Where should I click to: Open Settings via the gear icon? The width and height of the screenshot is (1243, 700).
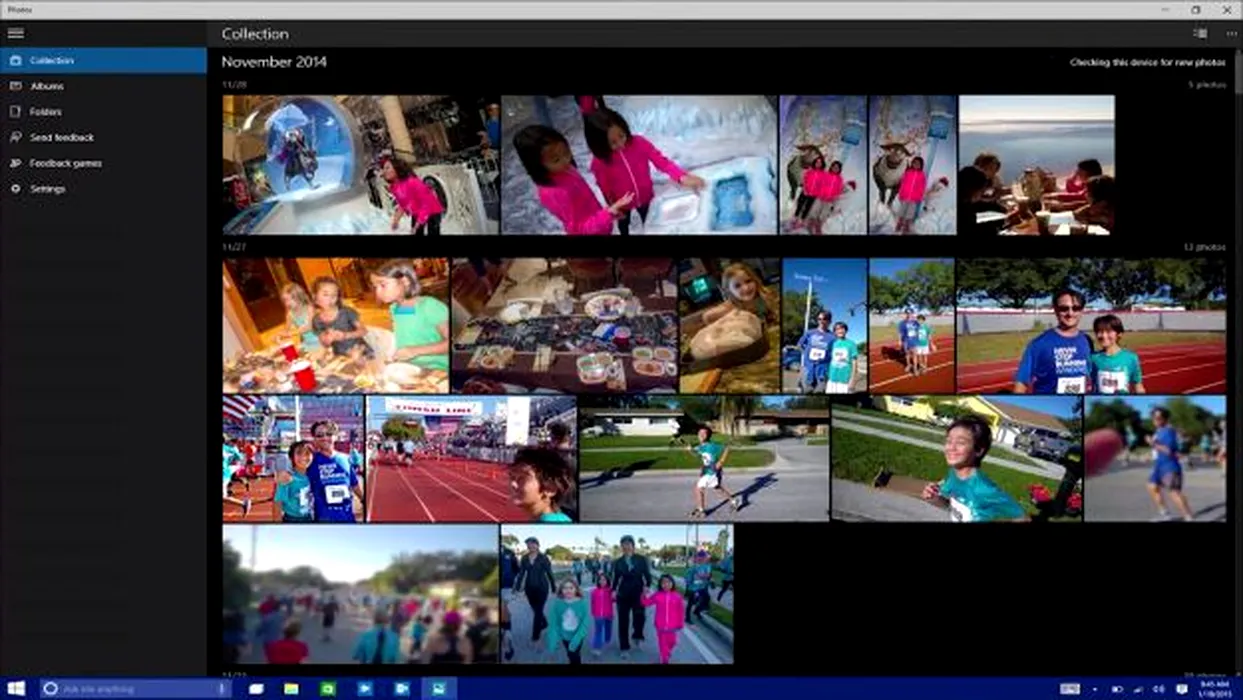click(16, 189)
